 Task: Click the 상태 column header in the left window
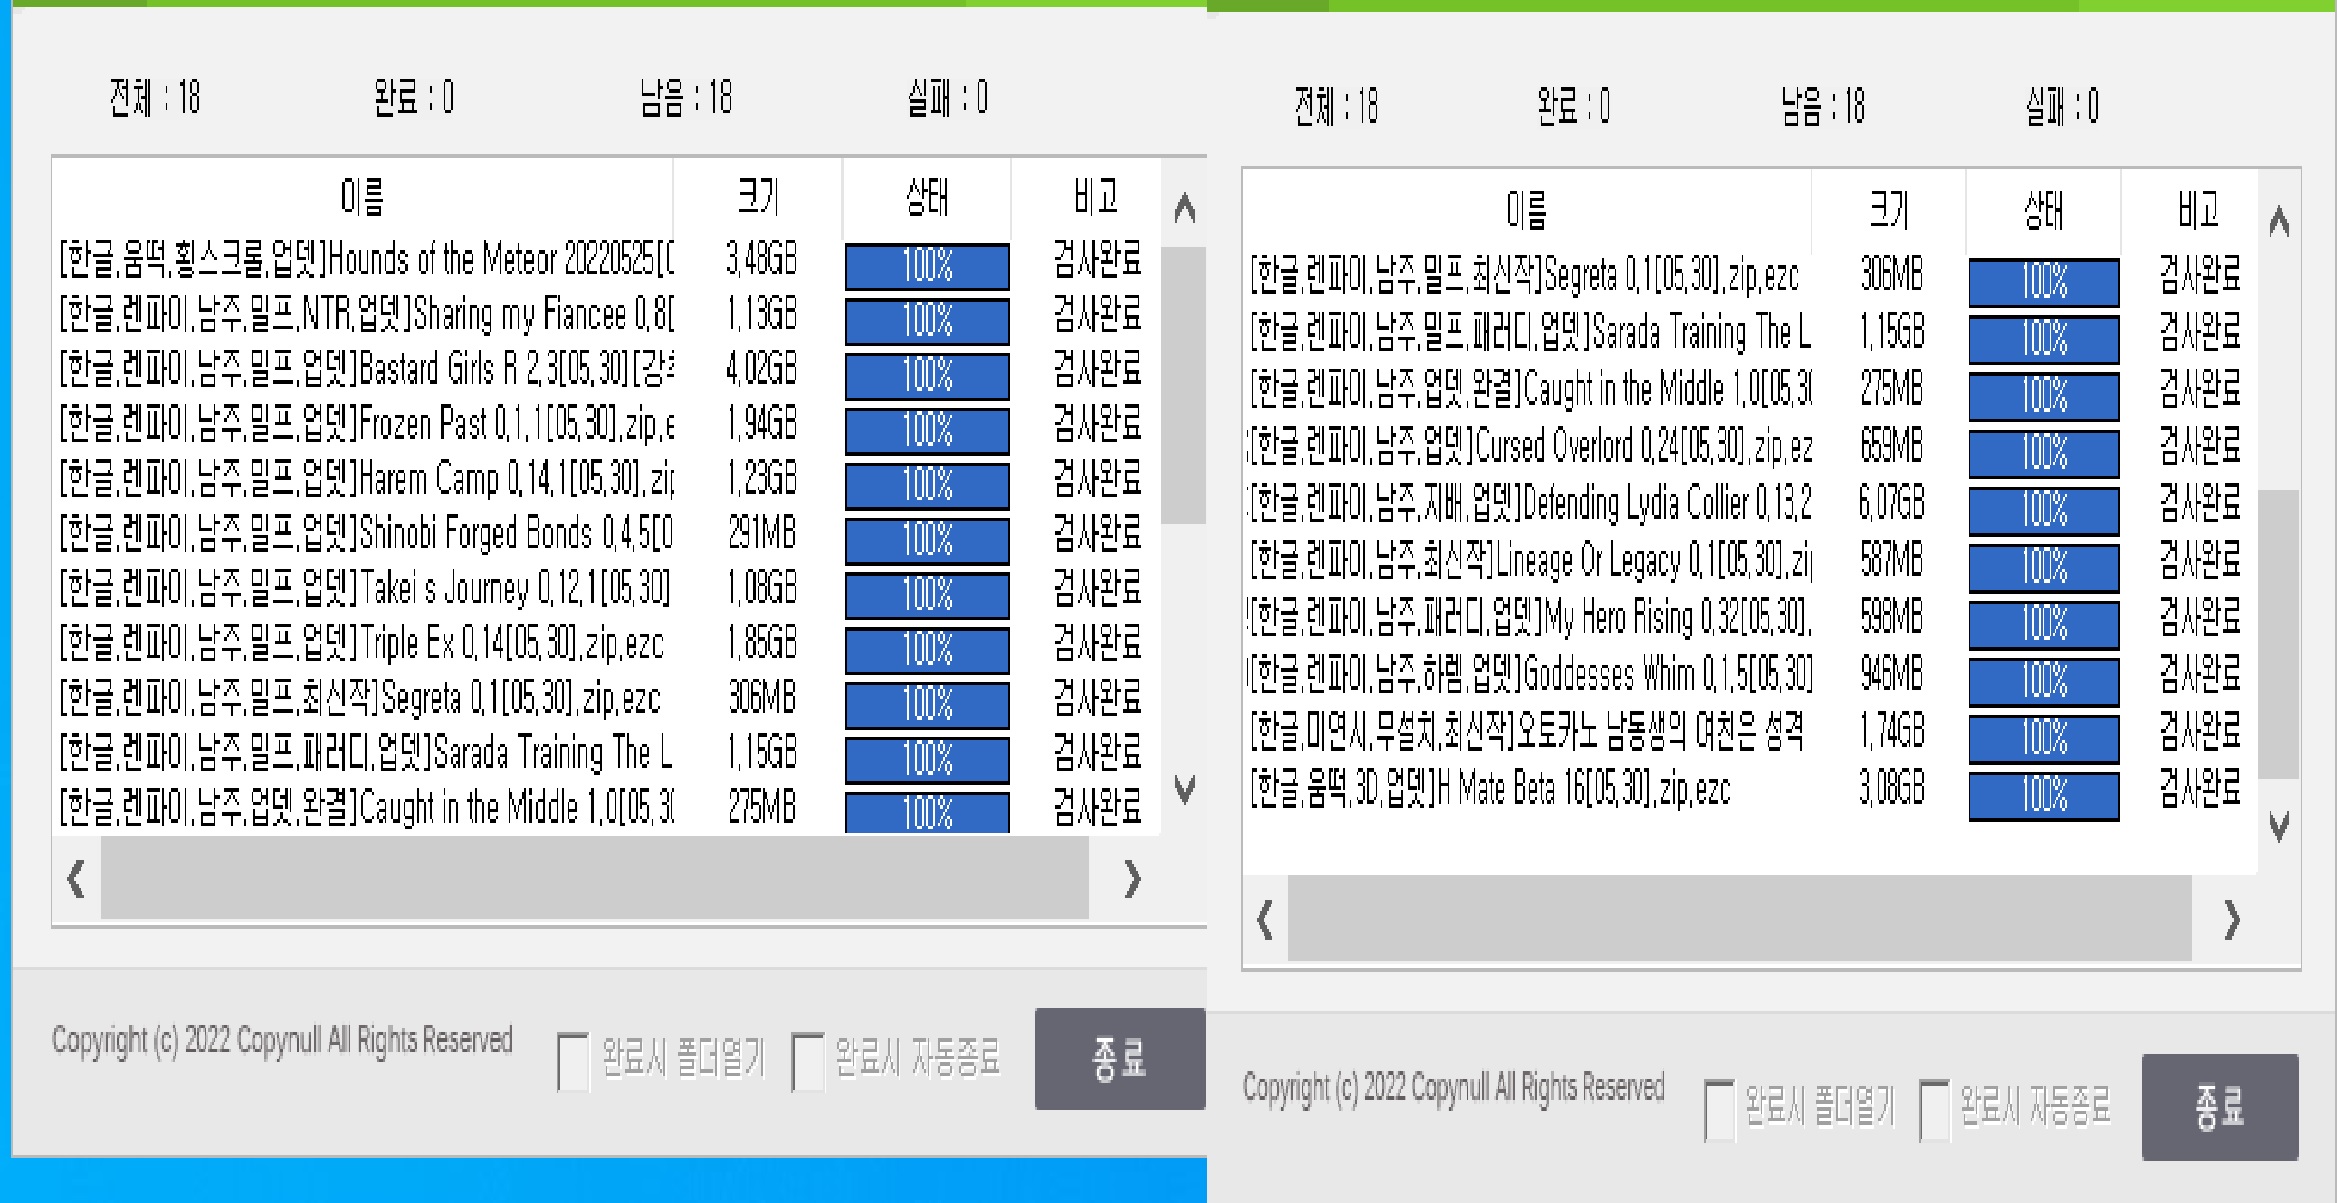[x=925, y=196]
